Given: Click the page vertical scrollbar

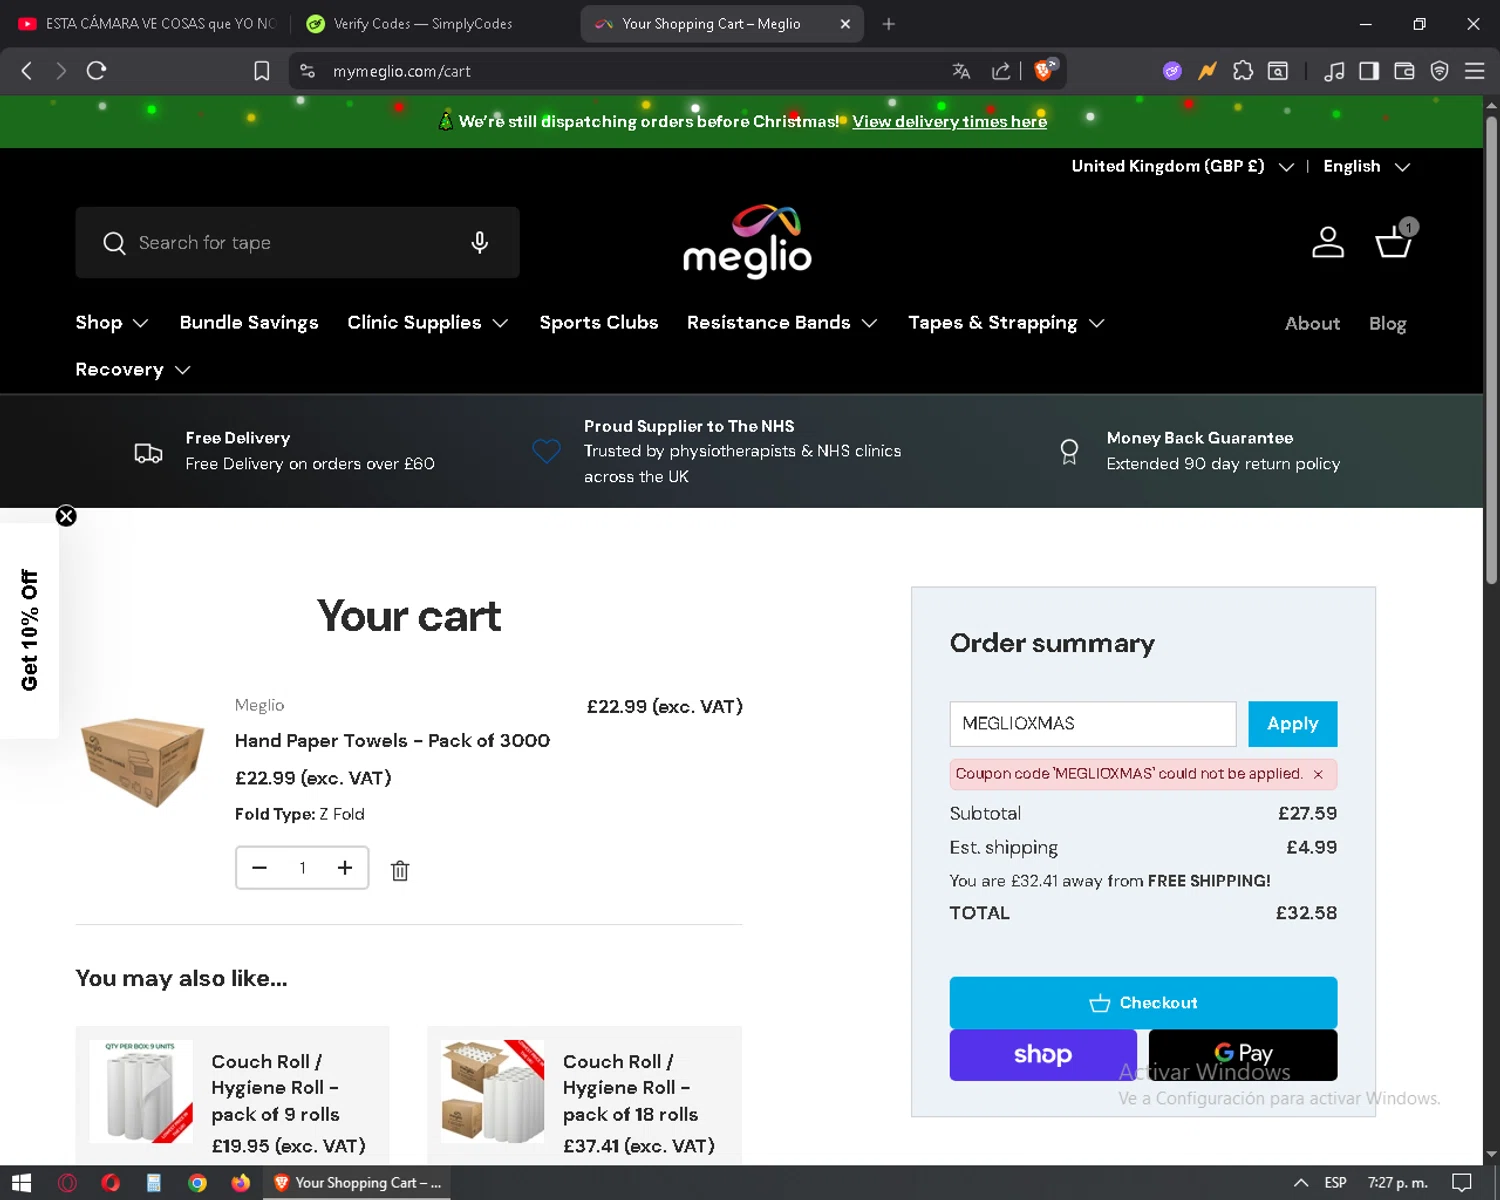Looking at the screenshot, I should pyautogui.click(x=1491, y=350).
